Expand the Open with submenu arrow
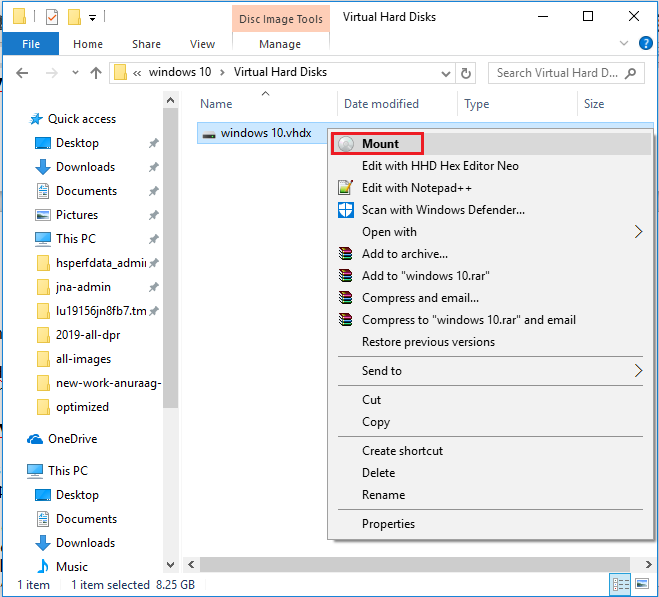Viewport: 659px width, 597px height. coord(638,232)
